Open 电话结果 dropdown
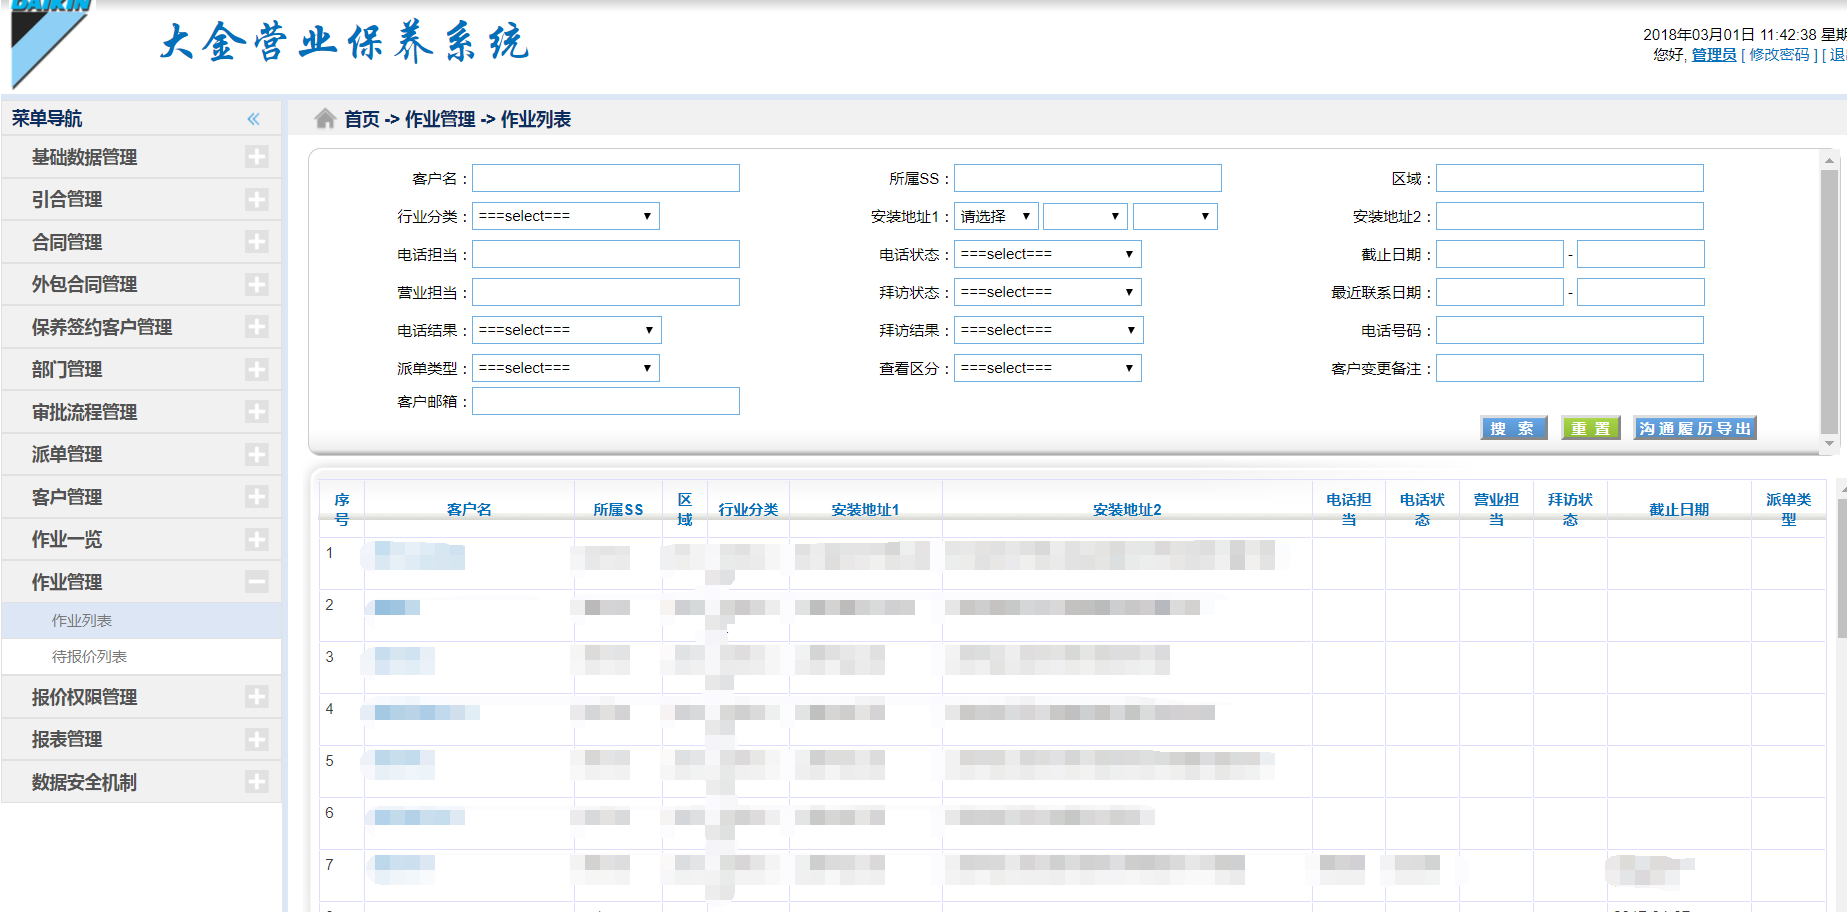Screen dimensions: 1847x912 coord(566,330)
